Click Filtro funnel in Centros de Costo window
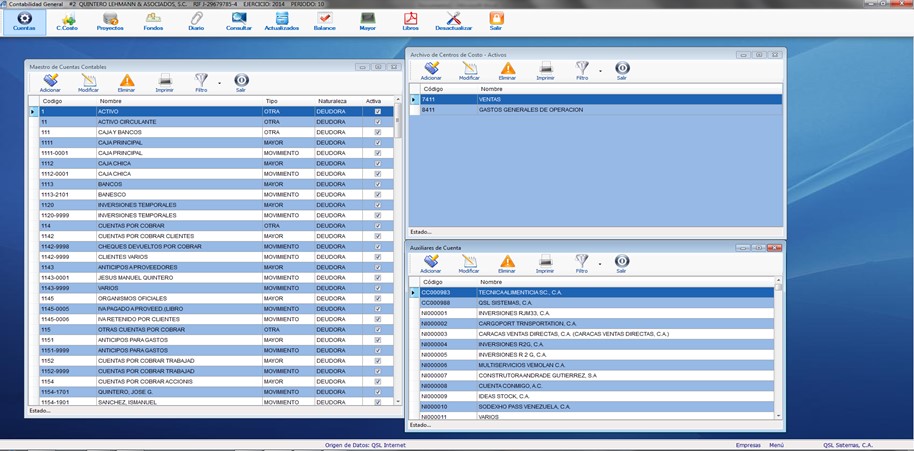The width and height of the screenshot is (914, 451). click(x=582, y=71)
